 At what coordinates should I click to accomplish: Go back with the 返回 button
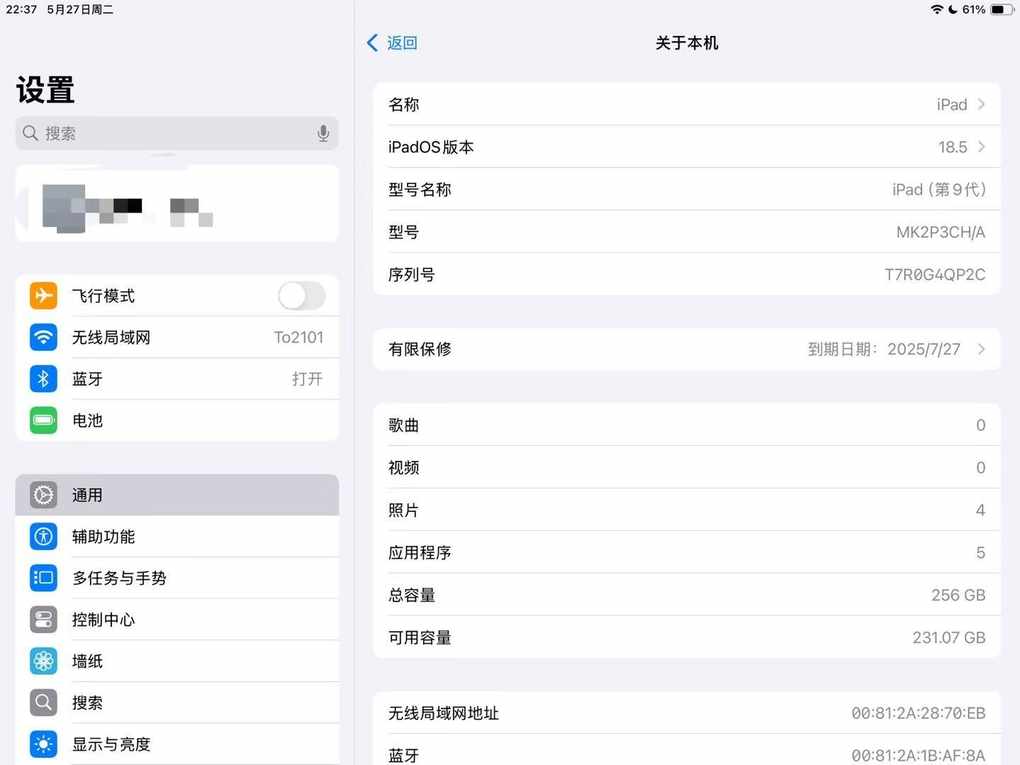392,43
